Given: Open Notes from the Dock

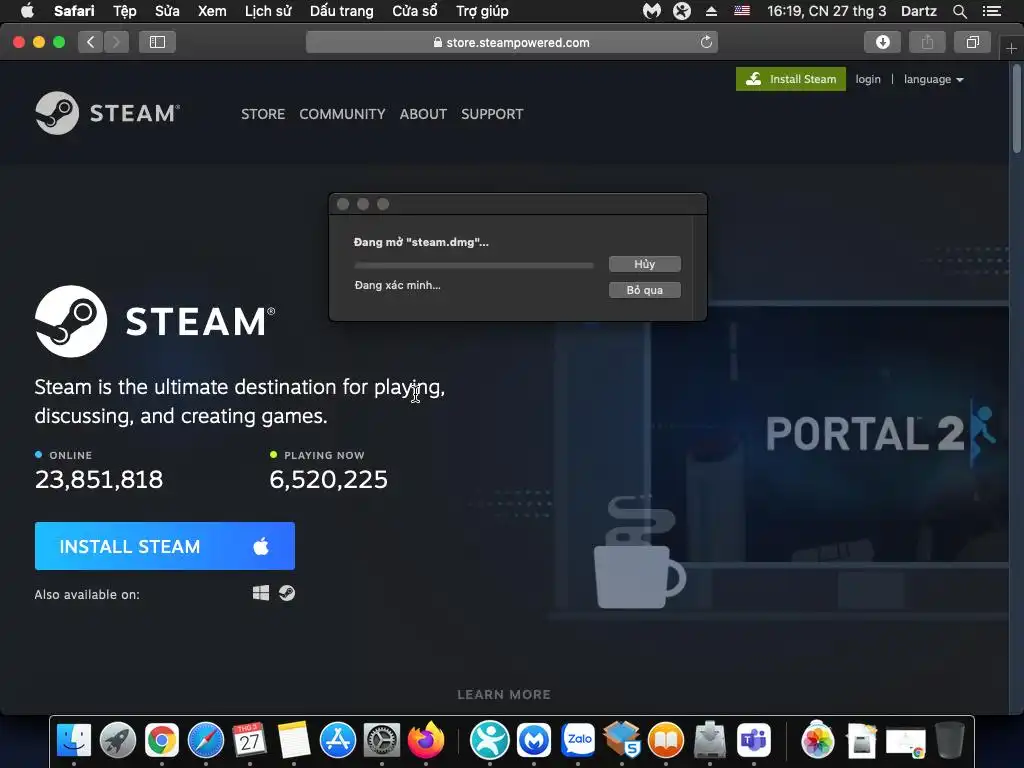Looking at the screenshot, I should point(294,741).
